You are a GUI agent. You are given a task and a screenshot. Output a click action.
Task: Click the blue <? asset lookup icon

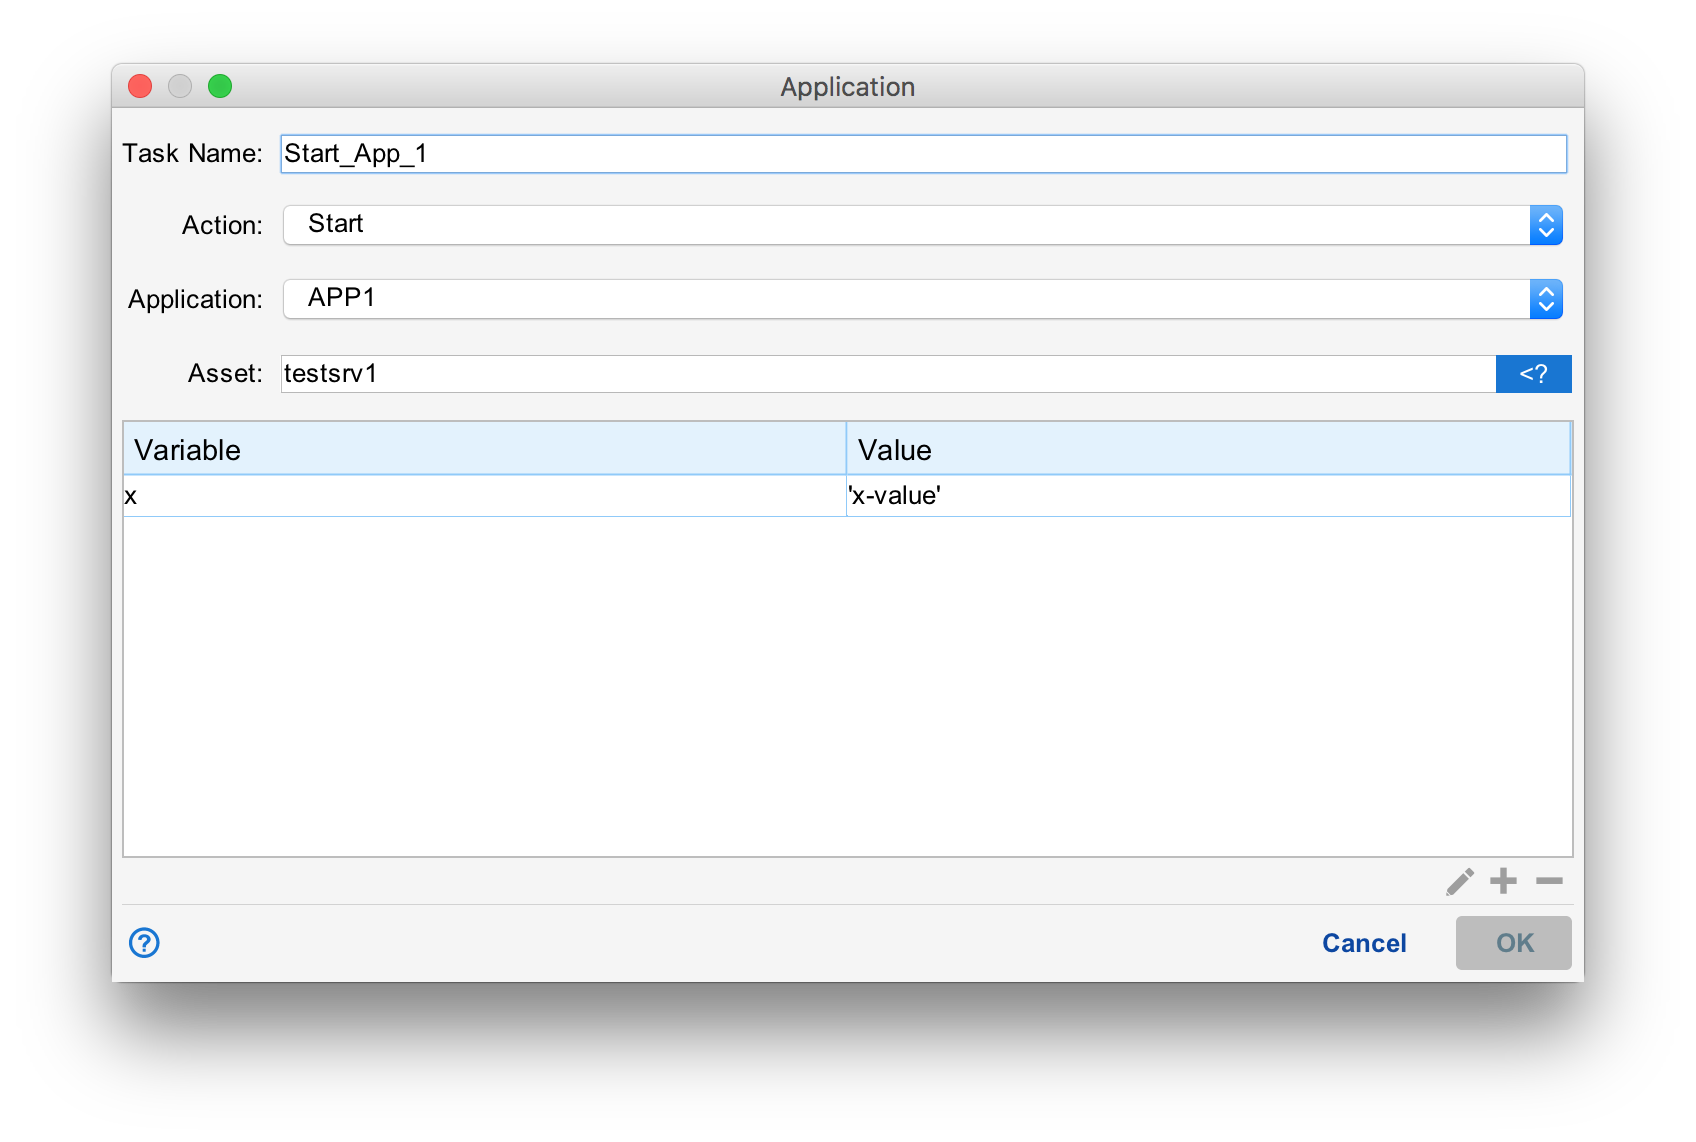[x=1533, y=373]
